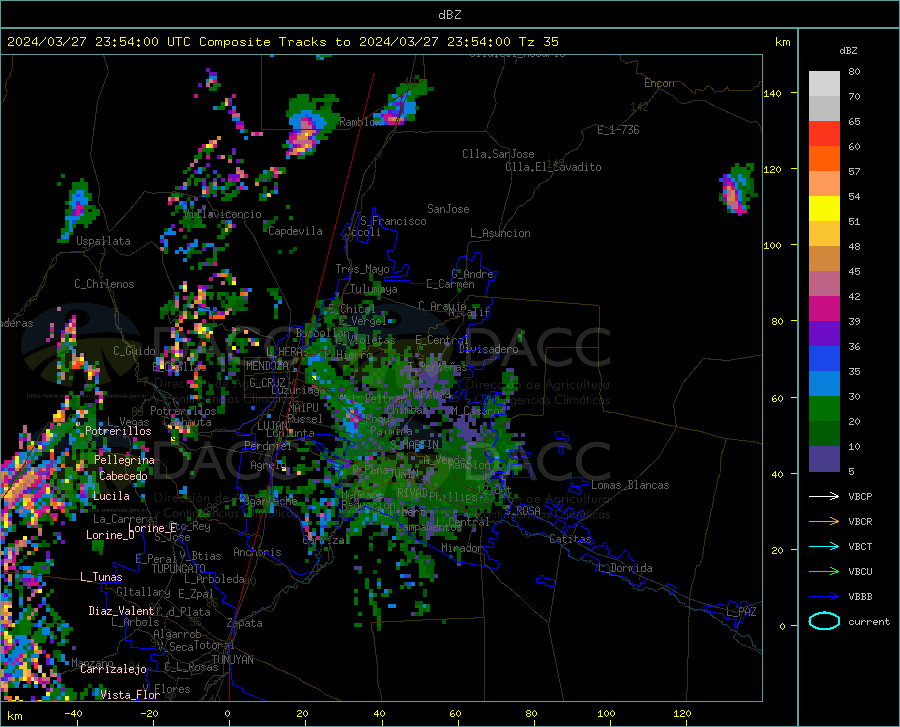
Task: Click the L_Asuncion label
Action: (500, 233)
